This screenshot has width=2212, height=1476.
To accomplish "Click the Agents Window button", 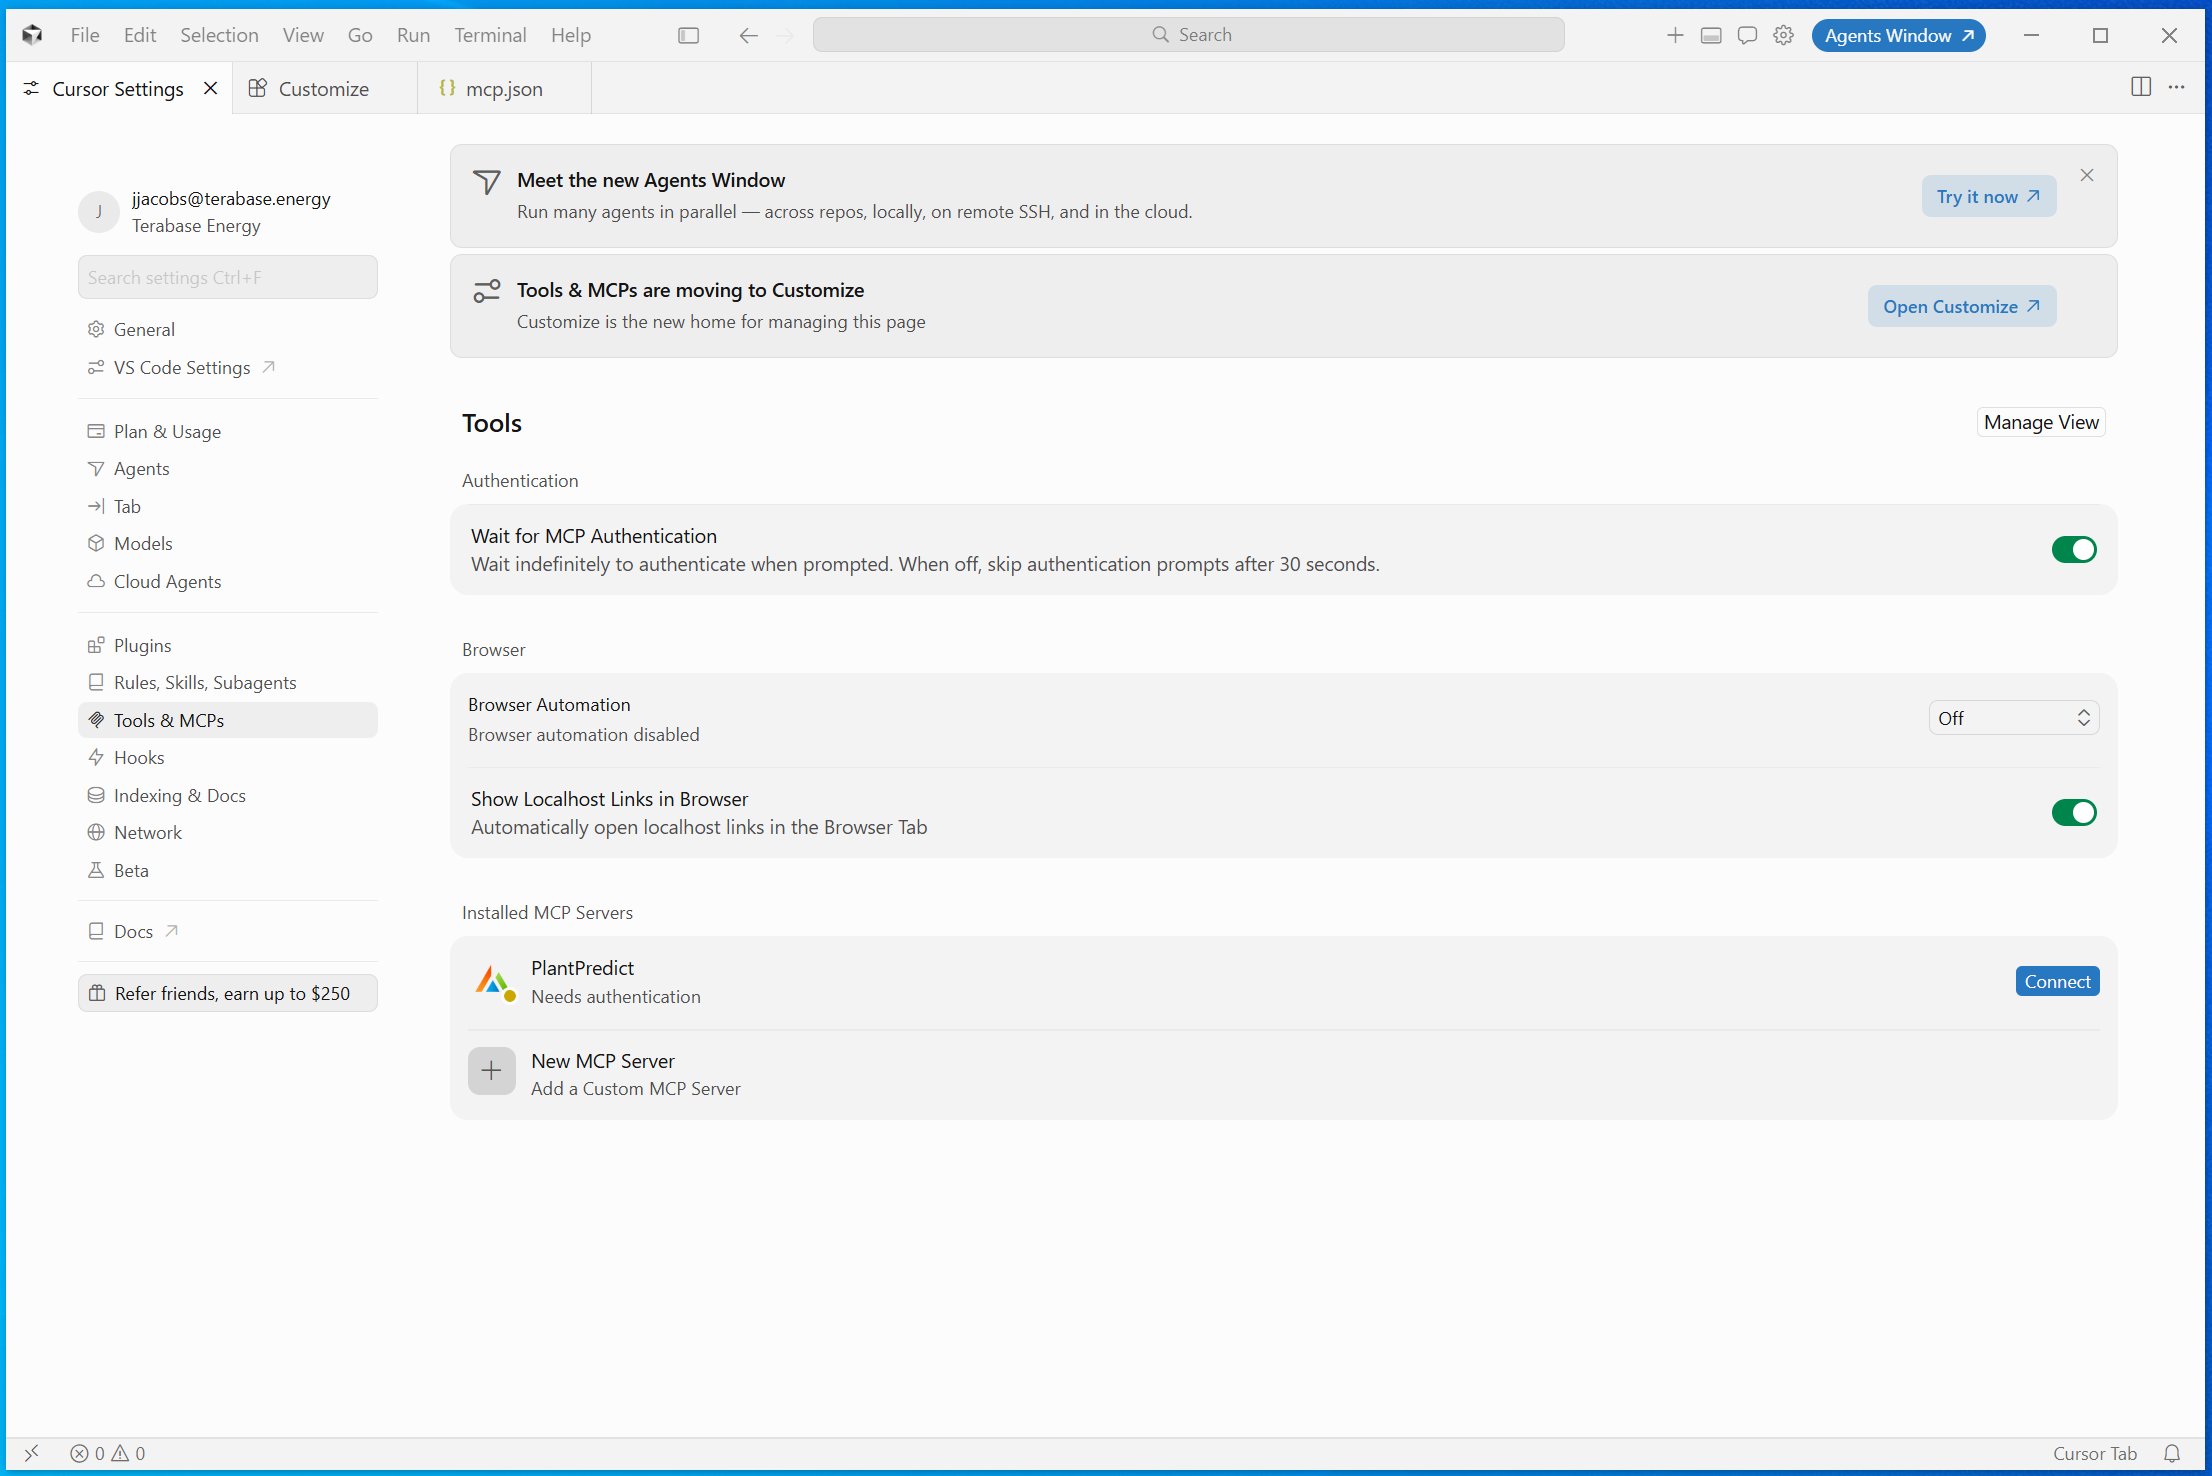I will (x=1898, y=35).
